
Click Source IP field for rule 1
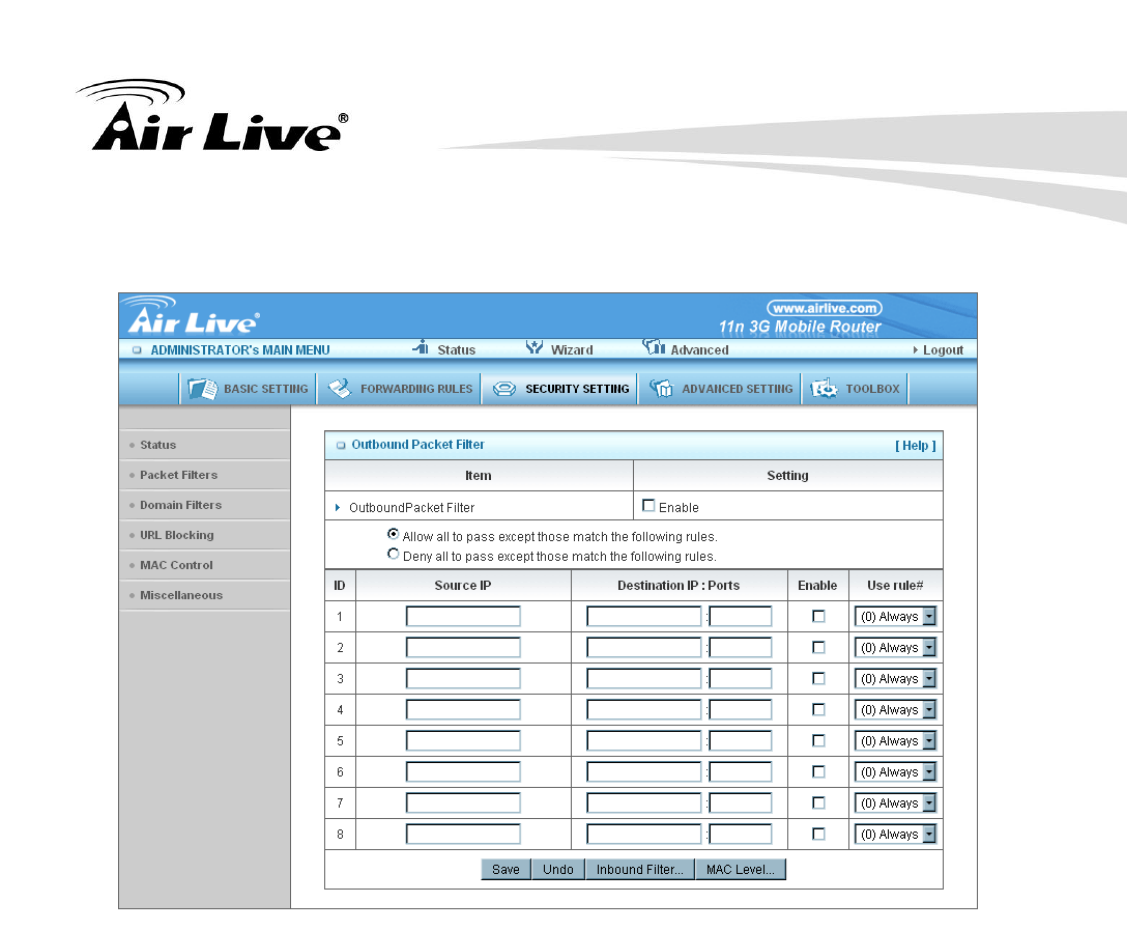(x=463, y=617)
